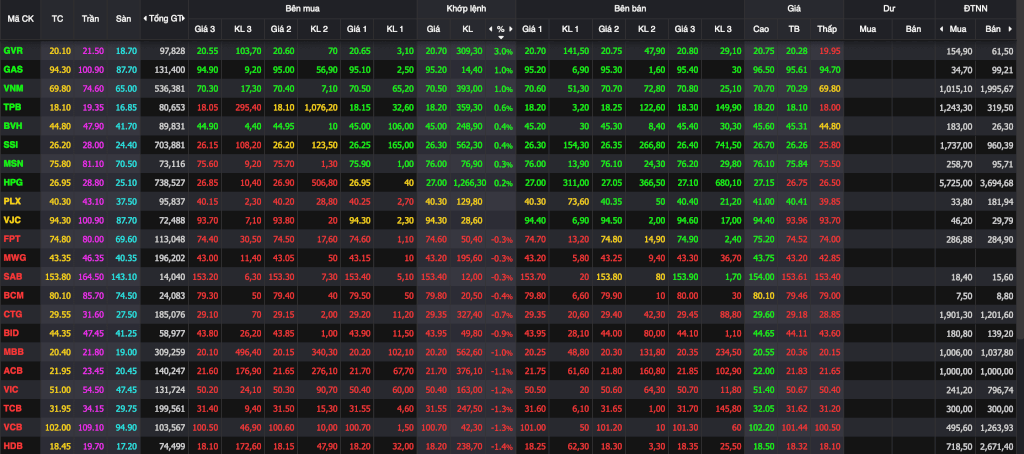Screen dimensions: 1024x454
Task: Click descending sort triangle under % header
Action: click(x=501, y=37)
